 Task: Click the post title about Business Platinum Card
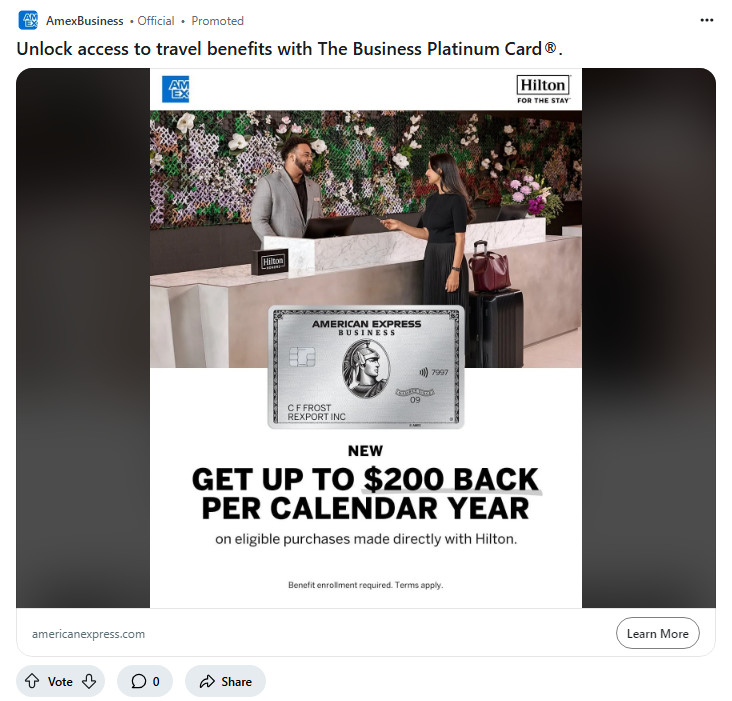tap(290, 48)
